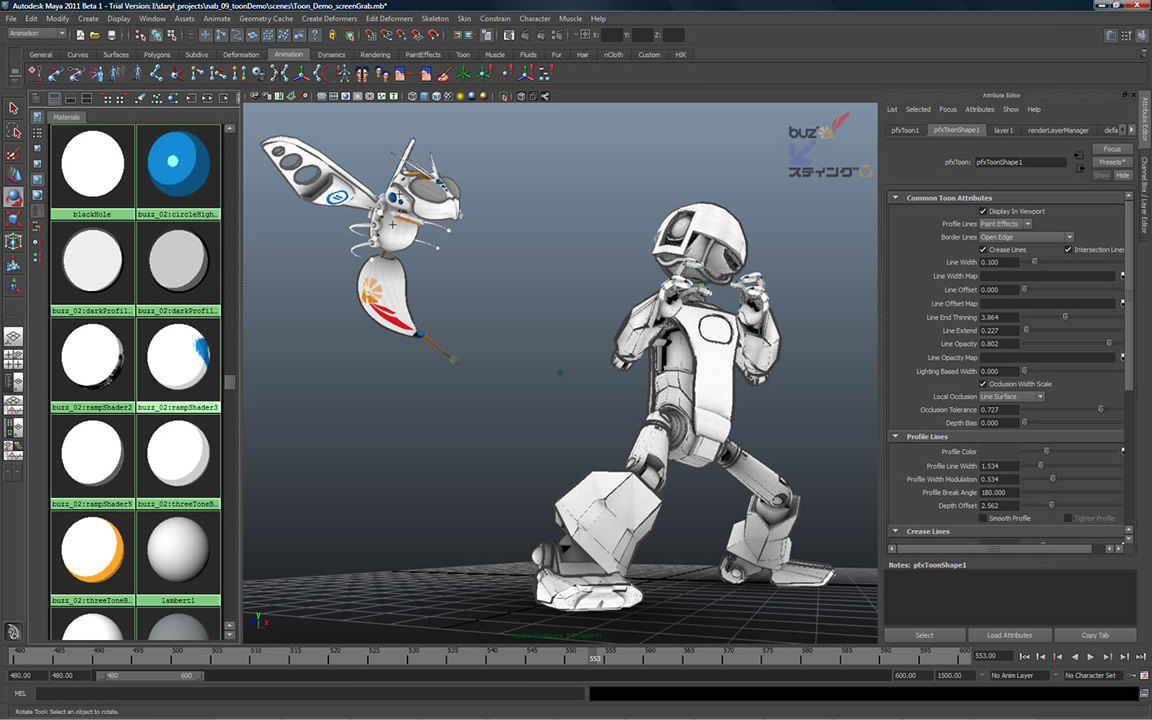Activate the Move tool
Viewport: 1152px width, 720px height.
(13, 175)
